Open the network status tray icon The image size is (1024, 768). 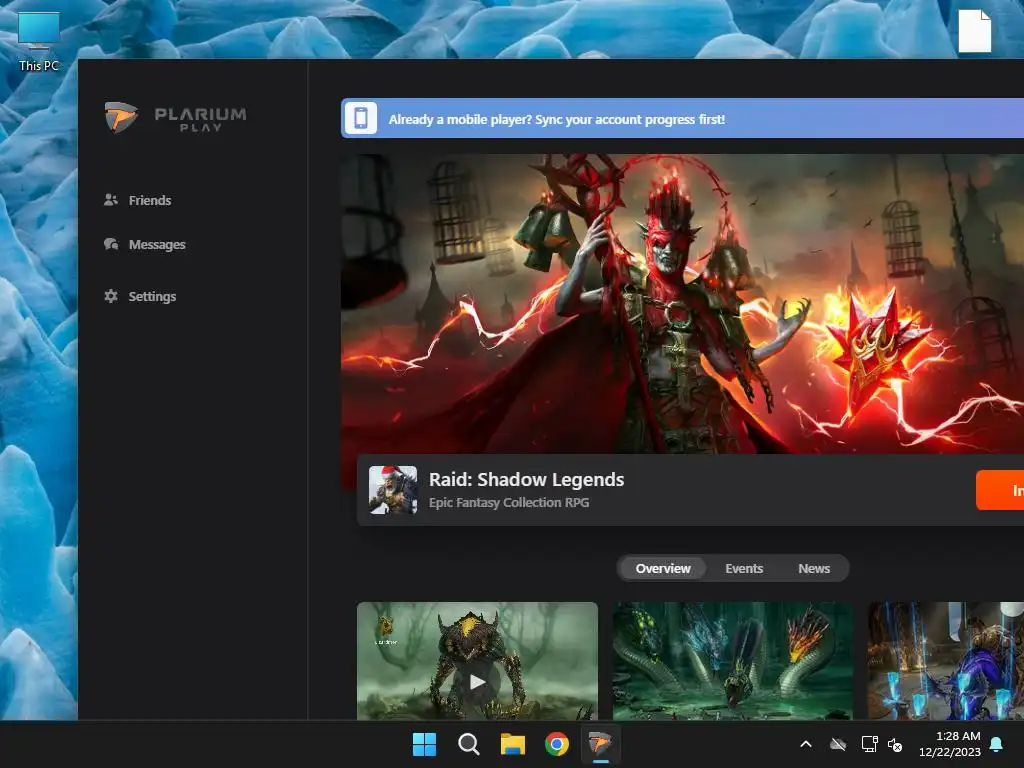pyautogui.click(x=869, y=744)
